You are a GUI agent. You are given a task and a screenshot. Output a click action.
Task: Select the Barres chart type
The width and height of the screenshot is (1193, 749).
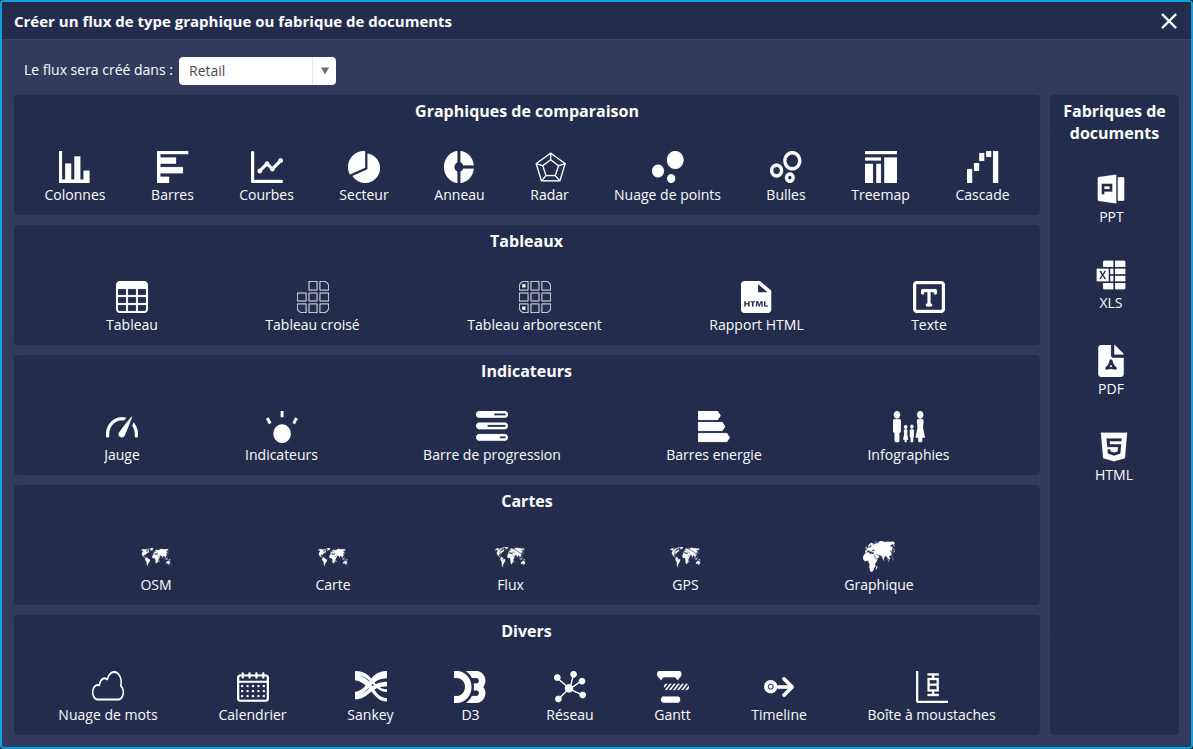(172, 176)
